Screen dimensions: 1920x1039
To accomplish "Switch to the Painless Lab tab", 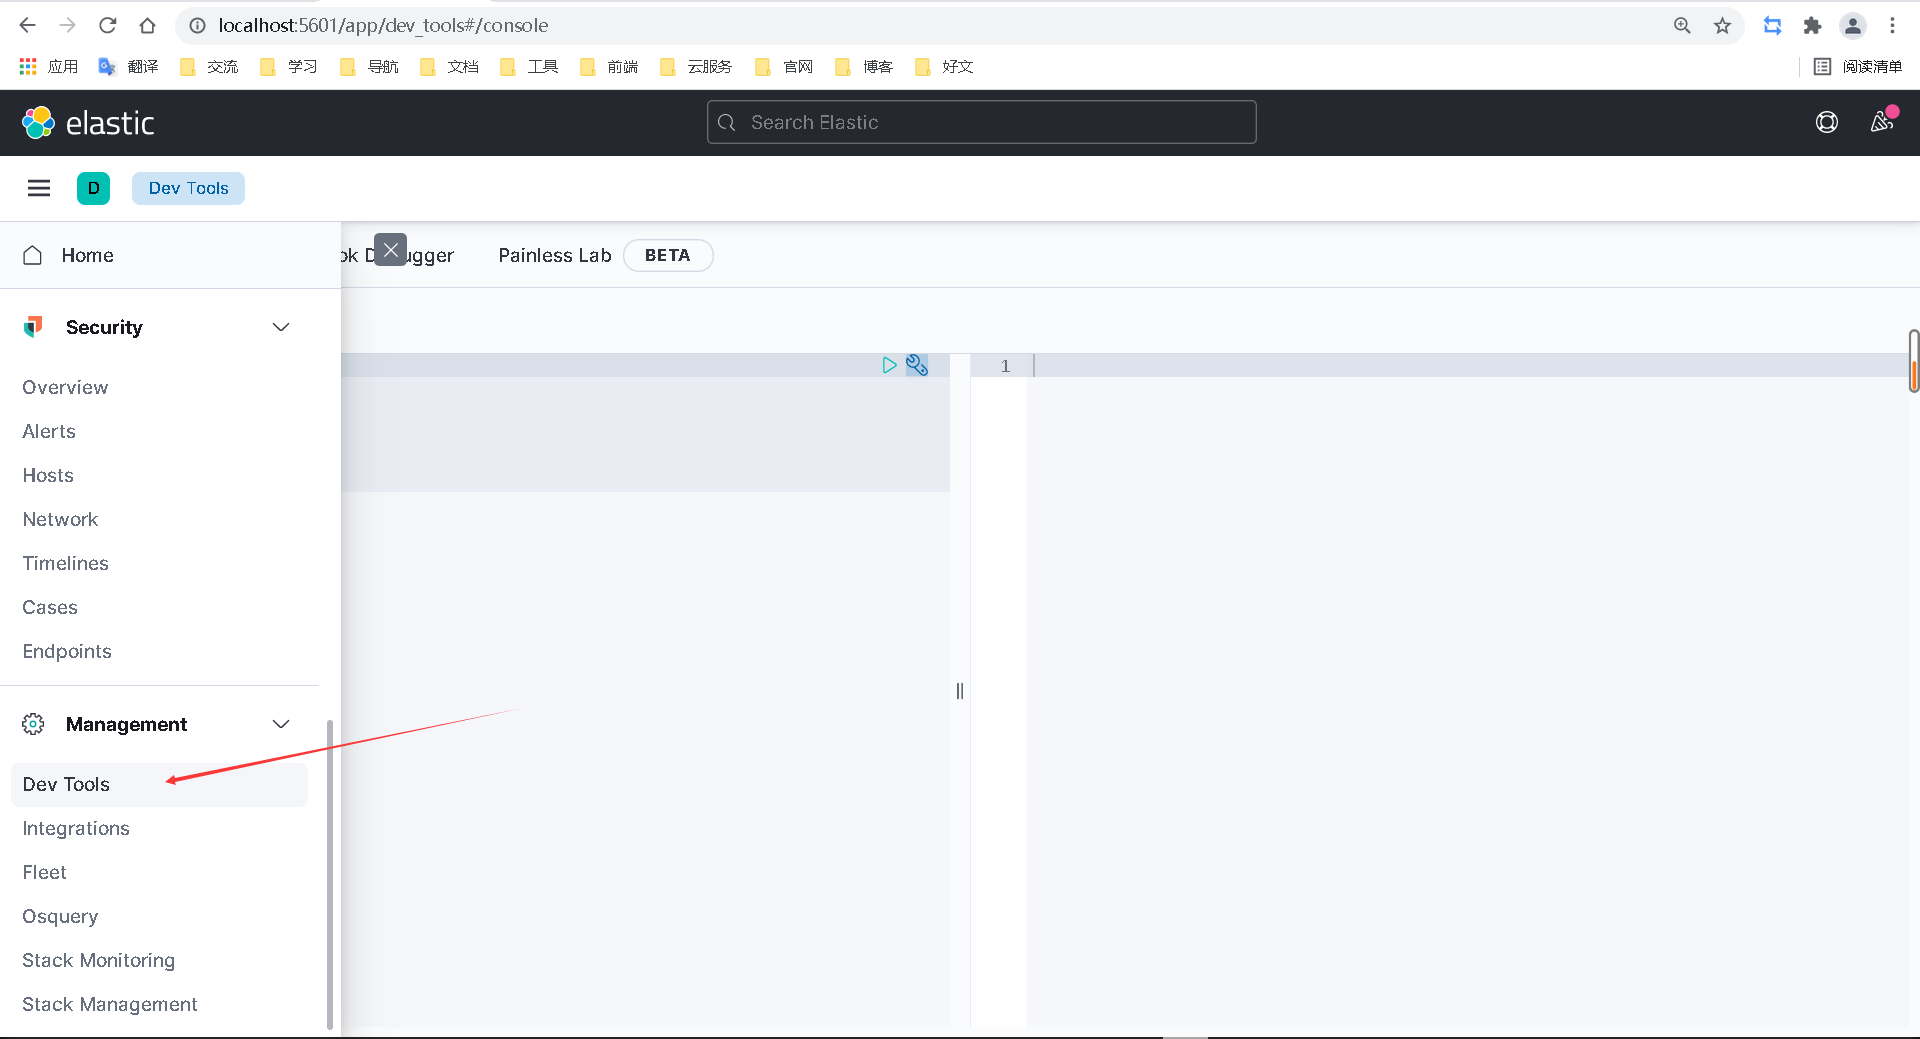I will pos(555,255).
